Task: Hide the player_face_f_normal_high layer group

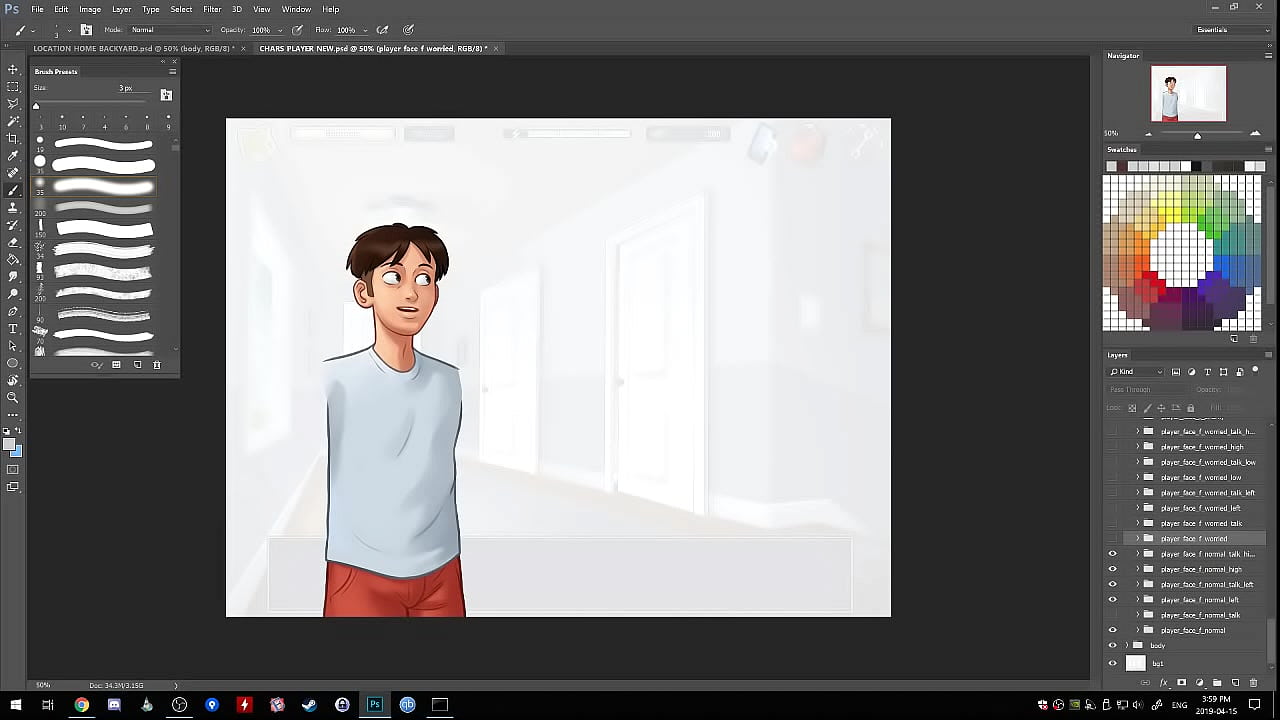Action: click(1112, 569)
